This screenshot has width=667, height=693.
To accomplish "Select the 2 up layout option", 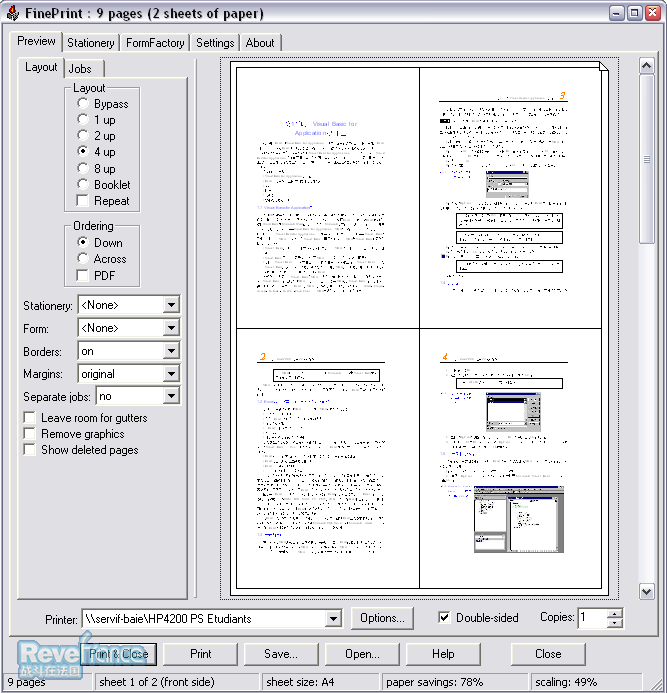I will coord(83,136).
